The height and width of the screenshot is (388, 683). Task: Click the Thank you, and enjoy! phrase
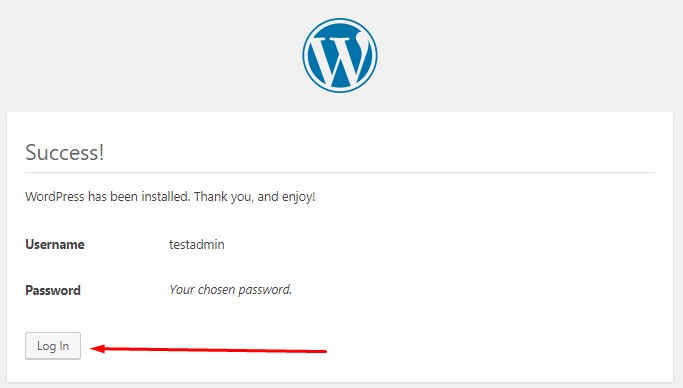(254, 197)
